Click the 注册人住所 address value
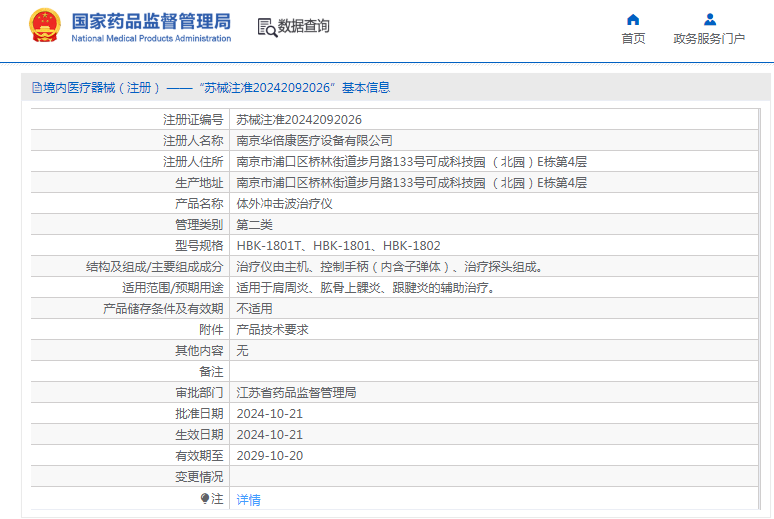Image resolution: width=774 pixels, height=519 pixels. (x=411, y=162)
